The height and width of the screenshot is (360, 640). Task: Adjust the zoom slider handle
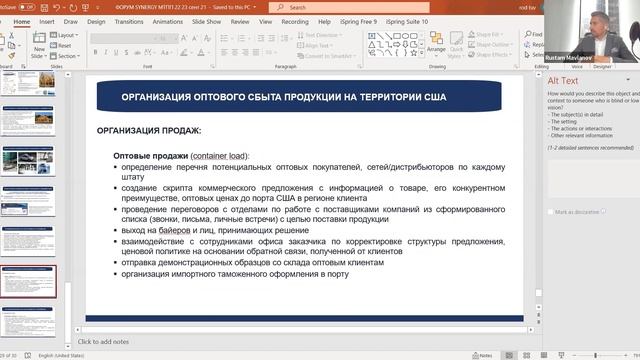click(596, 356)
